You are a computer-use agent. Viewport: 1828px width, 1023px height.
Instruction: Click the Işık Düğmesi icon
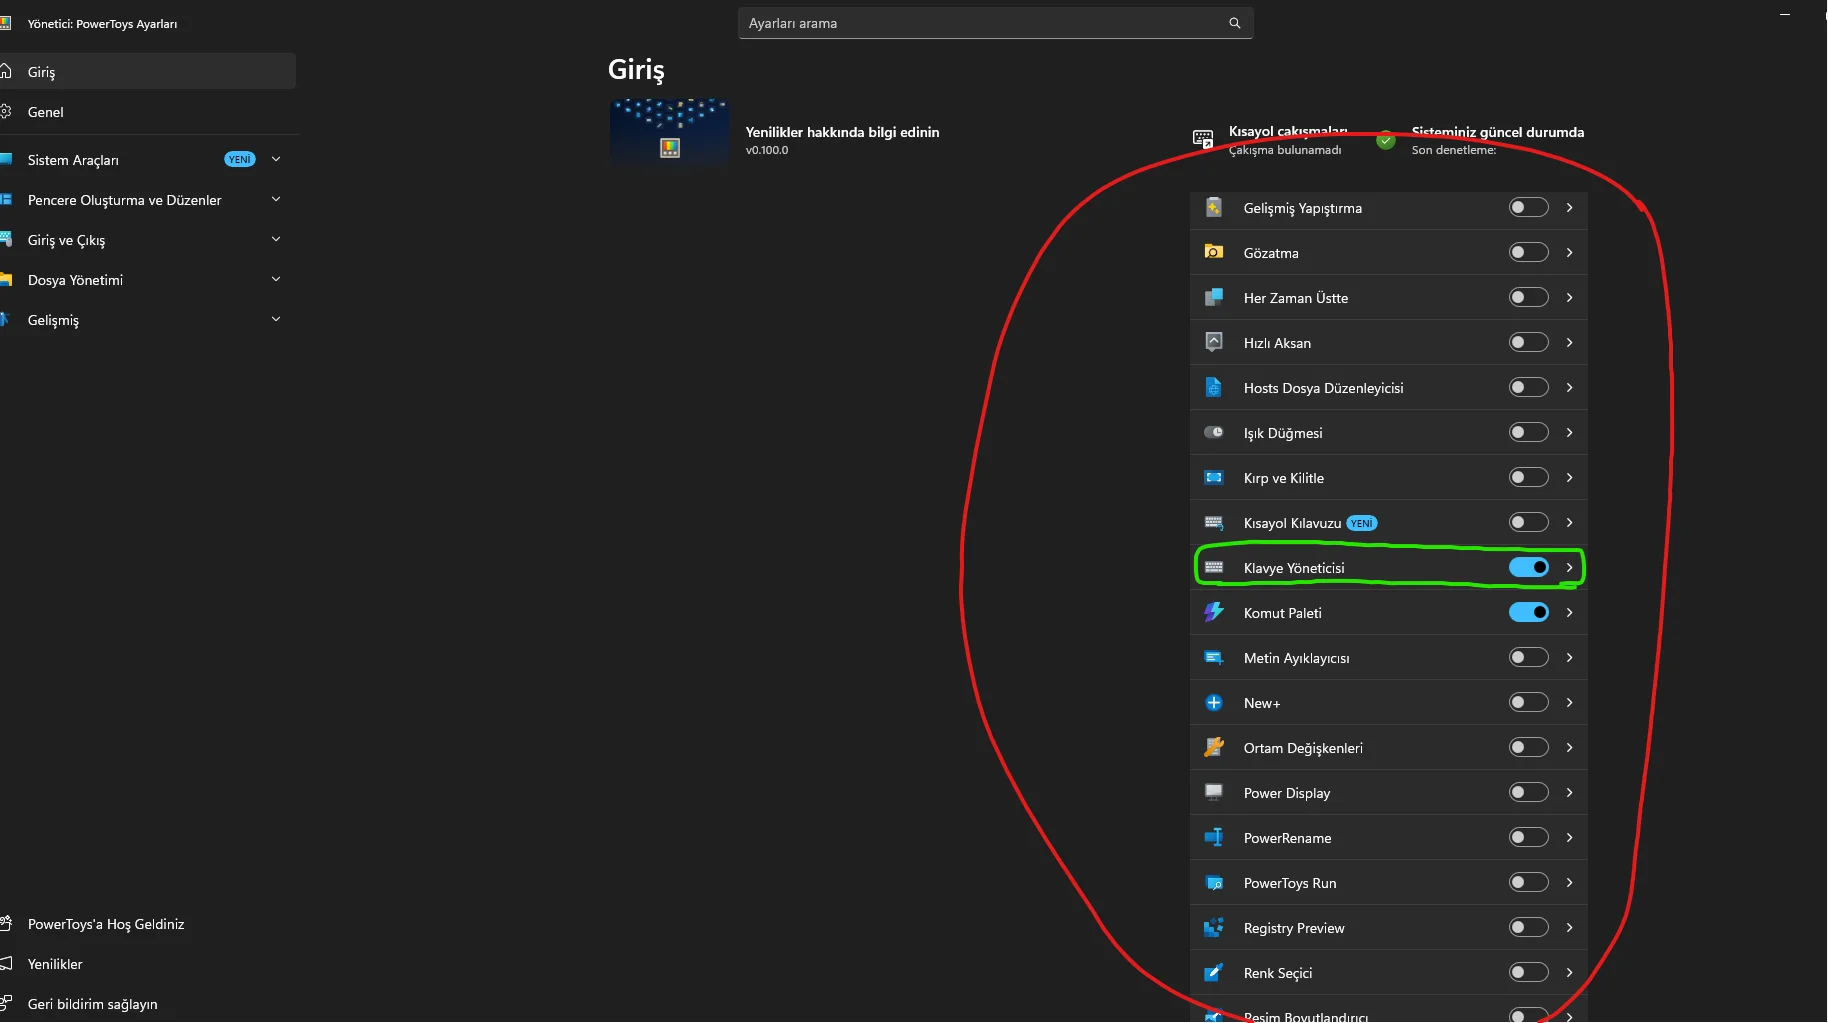(1214, 432)
